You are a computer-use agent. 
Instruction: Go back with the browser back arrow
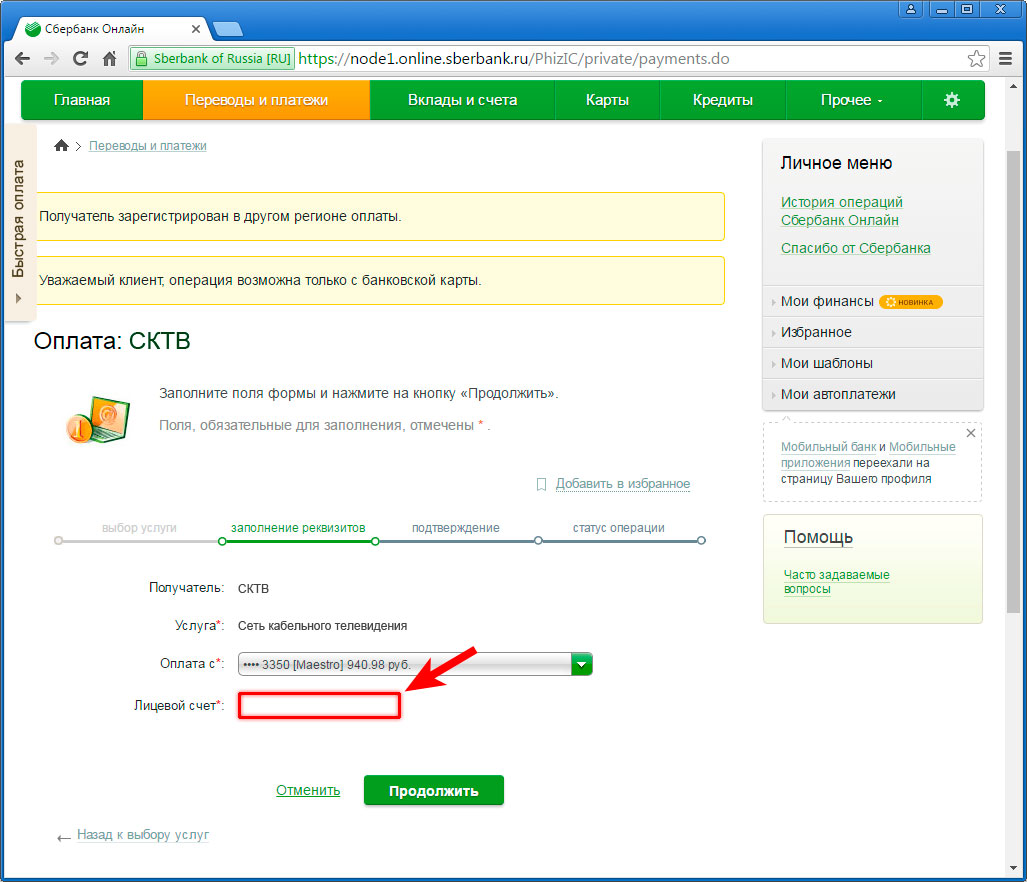[22, 59]
